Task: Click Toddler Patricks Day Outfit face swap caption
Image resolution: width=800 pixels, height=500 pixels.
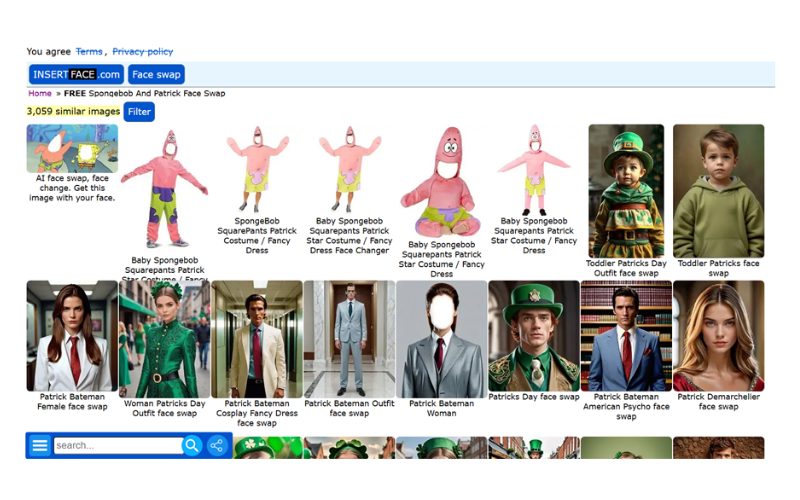Action: point(627,268)
